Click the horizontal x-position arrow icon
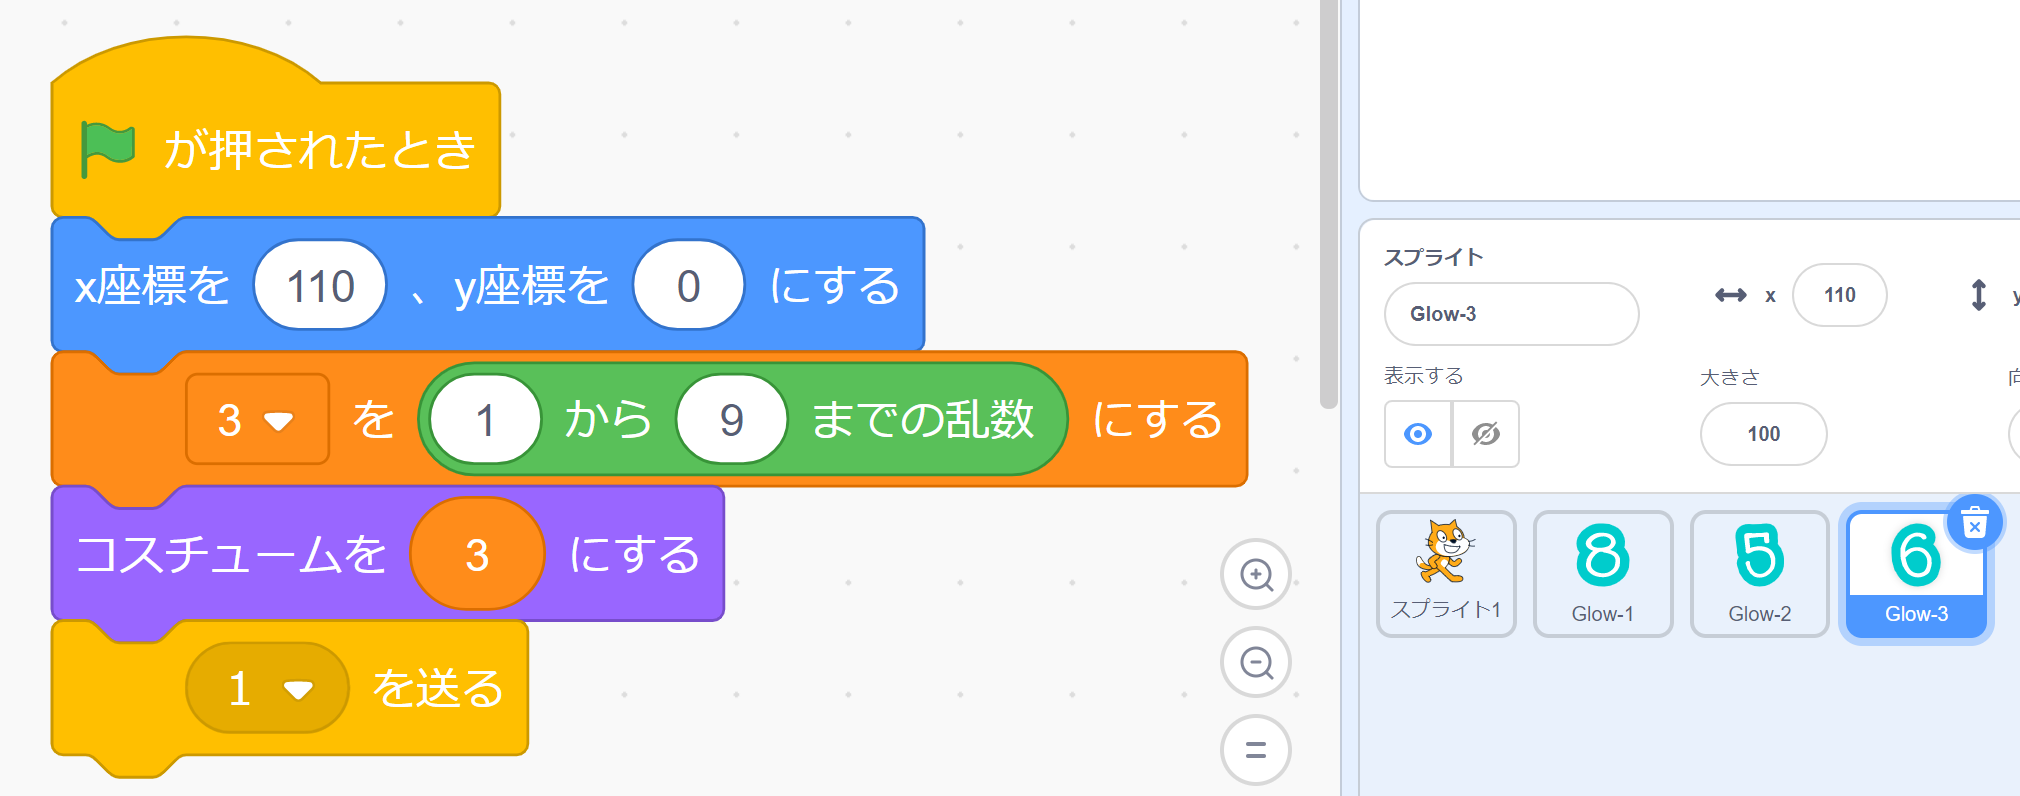This screenshot has width=2020, height=796. point(1730,295)
